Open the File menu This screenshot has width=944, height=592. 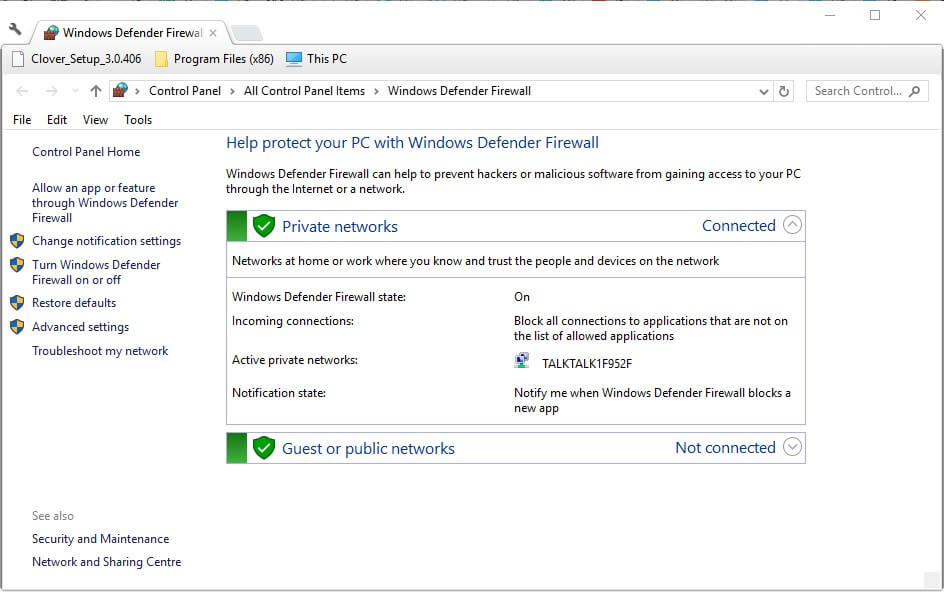(22, 120)
